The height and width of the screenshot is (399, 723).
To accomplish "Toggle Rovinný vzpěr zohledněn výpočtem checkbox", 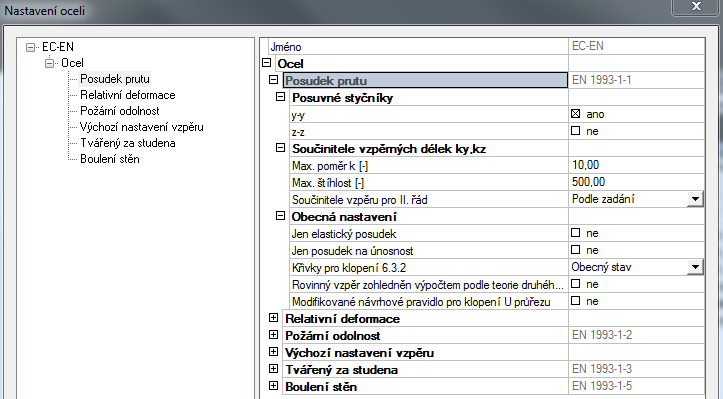I will coord(575,284).
